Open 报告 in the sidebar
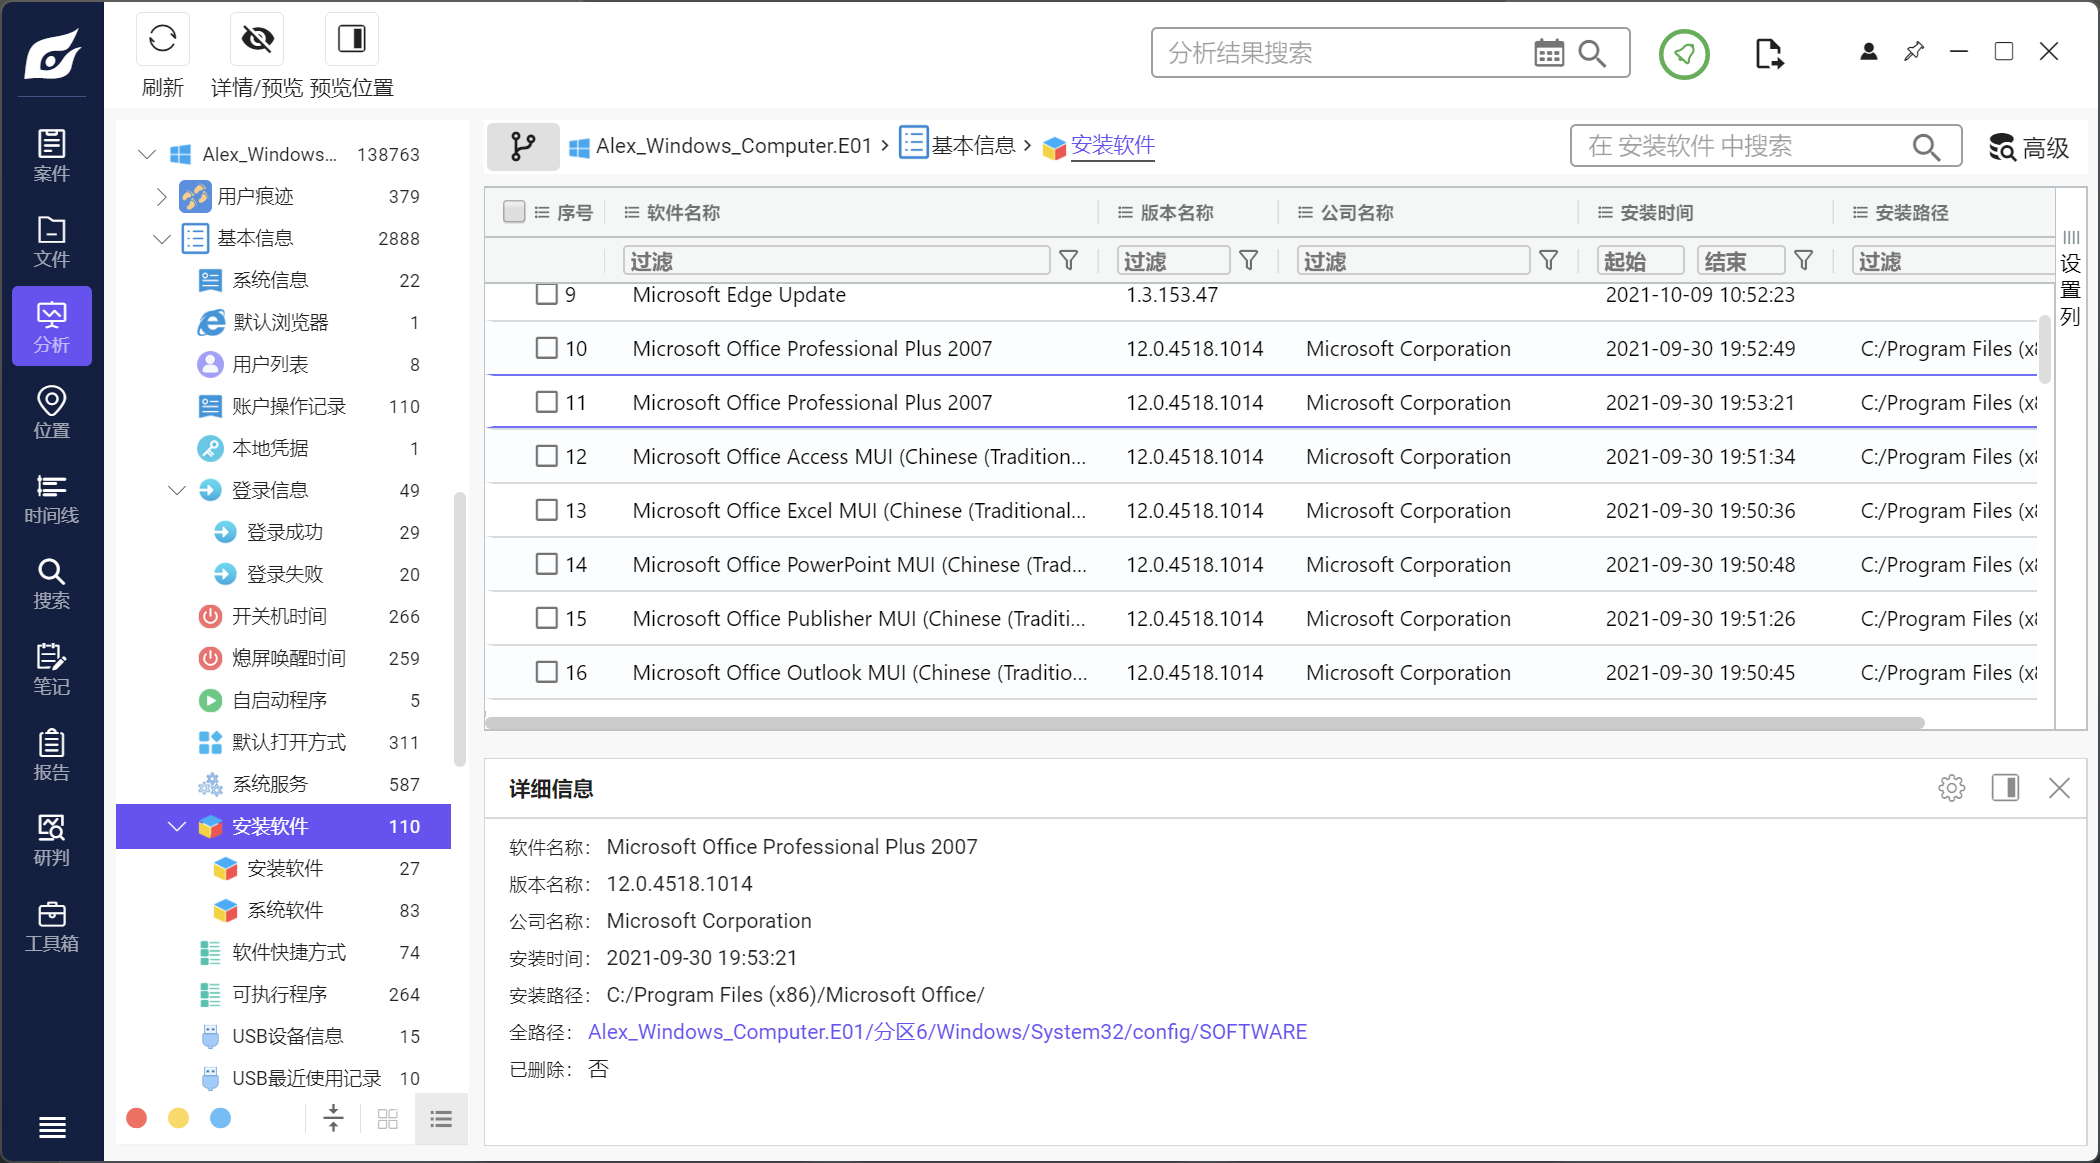The image size is (2100, 1163). [x=52, y=755]
